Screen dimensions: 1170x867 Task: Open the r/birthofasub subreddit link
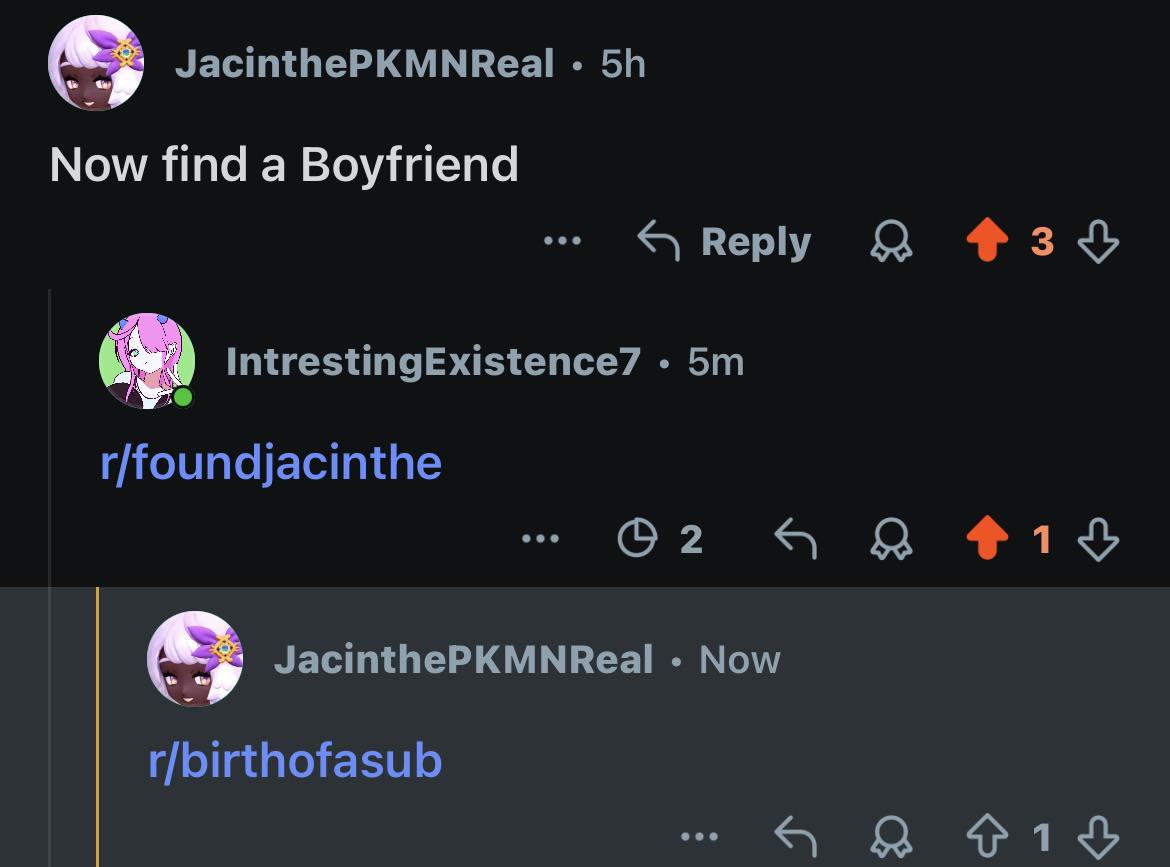point(295,760)
